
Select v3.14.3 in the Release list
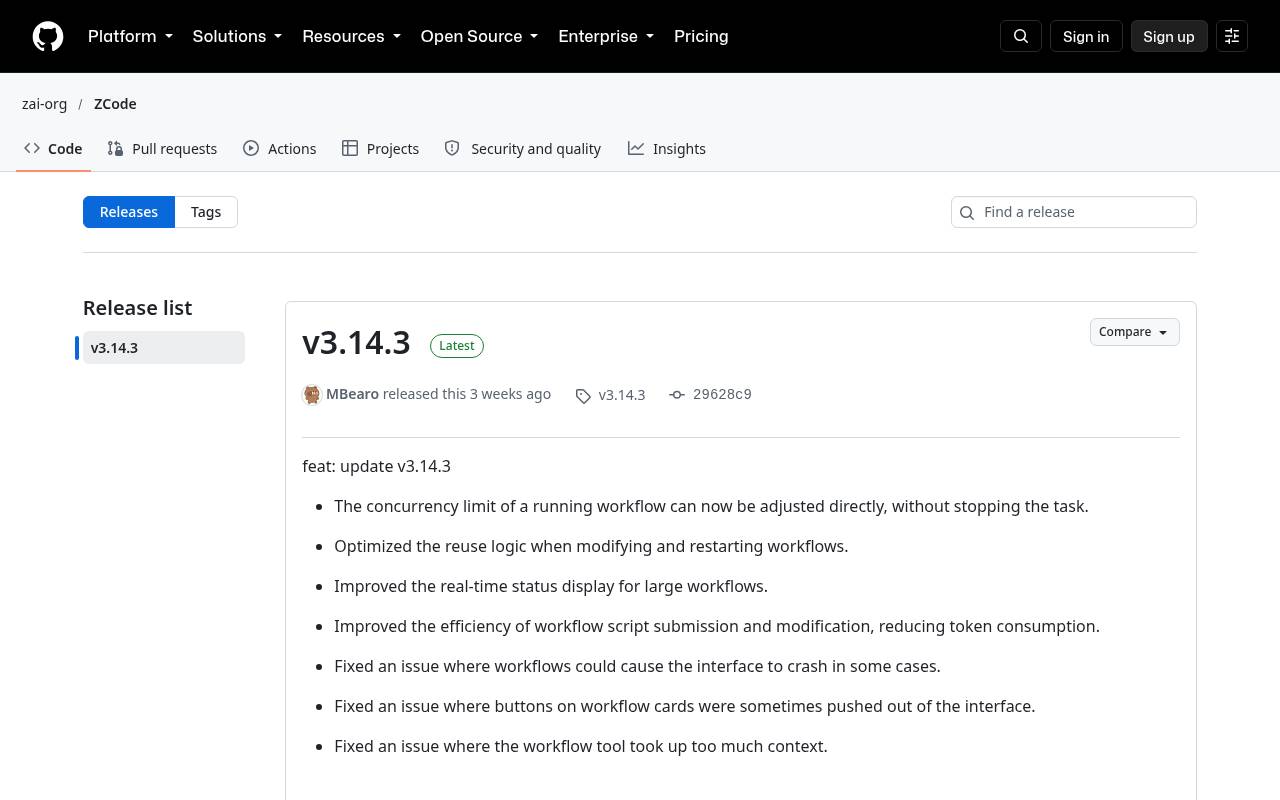(x=164, y=348)
